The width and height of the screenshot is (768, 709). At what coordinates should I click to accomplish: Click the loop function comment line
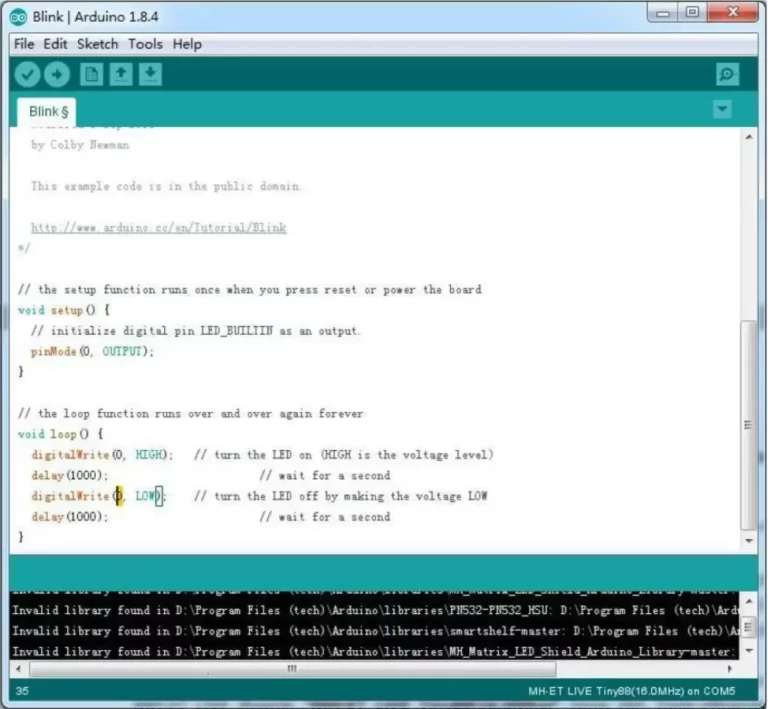[191, 414]
